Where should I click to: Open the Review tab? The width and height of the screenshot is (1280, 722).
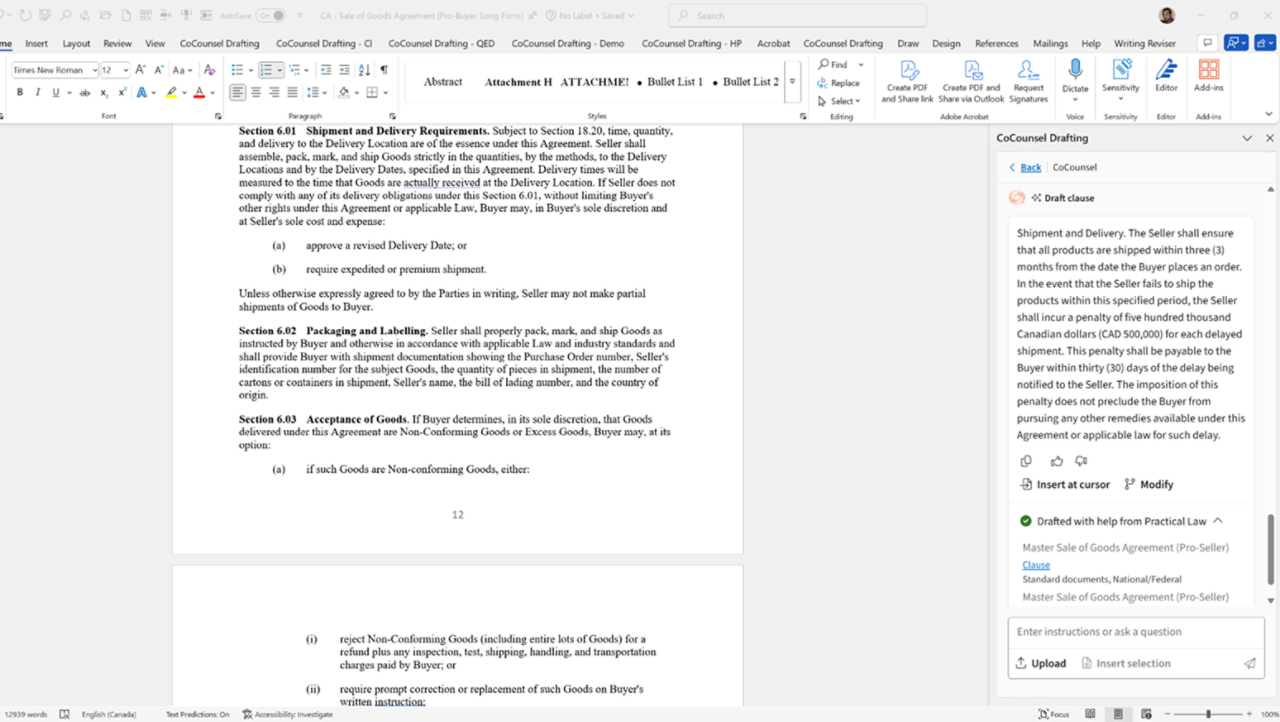point(117,43)
